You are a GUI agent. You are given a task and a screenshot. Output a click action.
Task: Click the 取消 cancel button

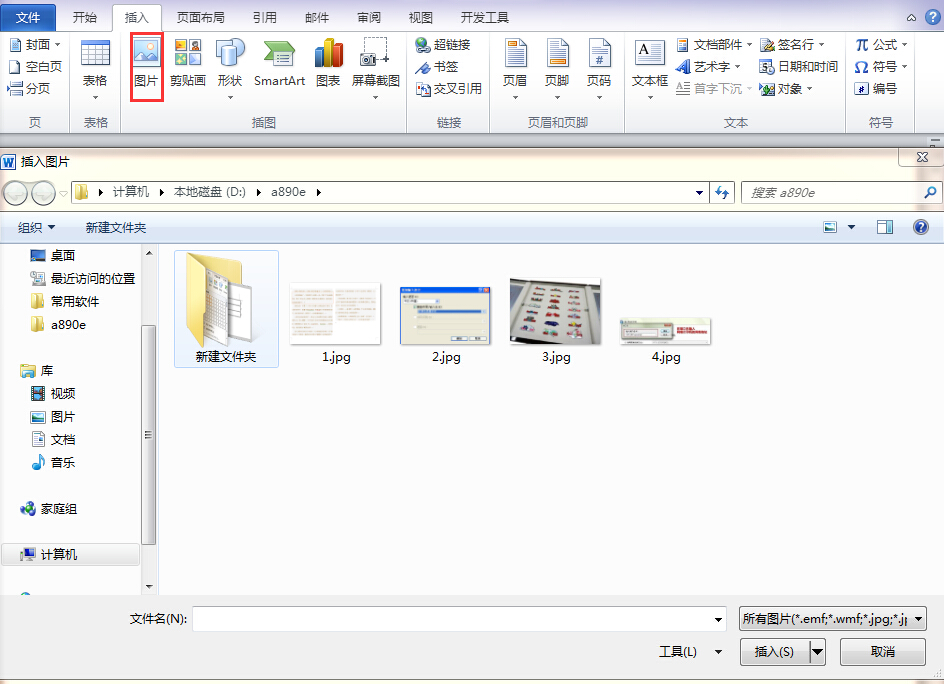click(883, 651)
